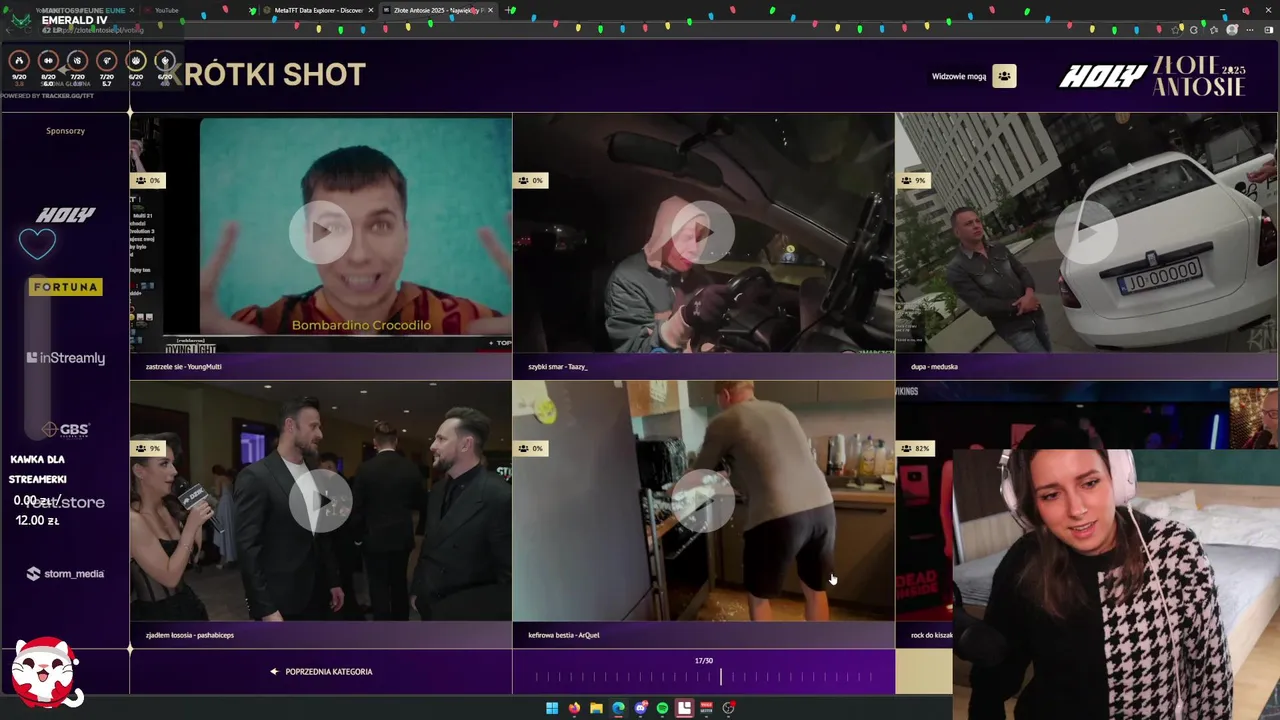Screen dimensions: 1280x720
Task: Click the beige next-category button
Action: tap(923, 672)
